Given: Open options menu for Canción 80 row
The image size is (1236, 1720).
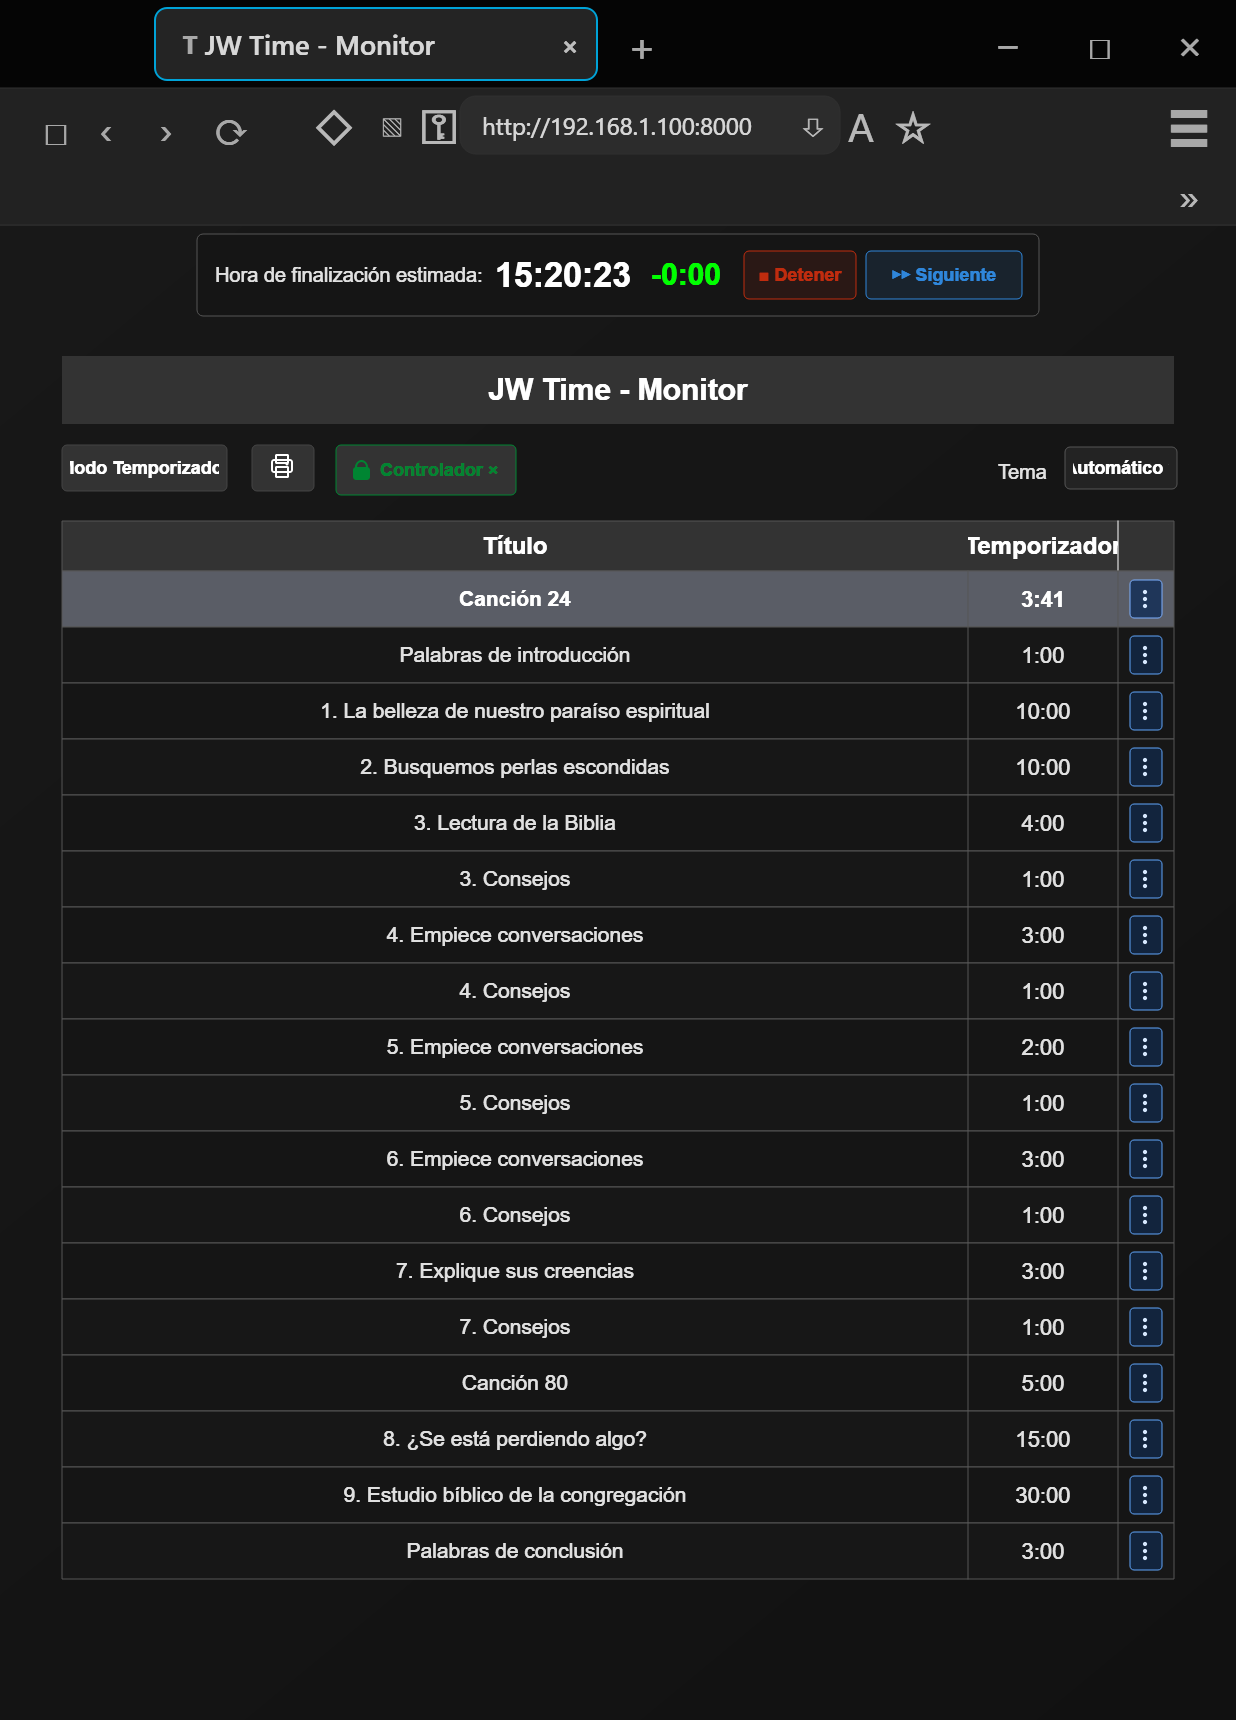Looking at the screenshot, I should (1145, 1383).
